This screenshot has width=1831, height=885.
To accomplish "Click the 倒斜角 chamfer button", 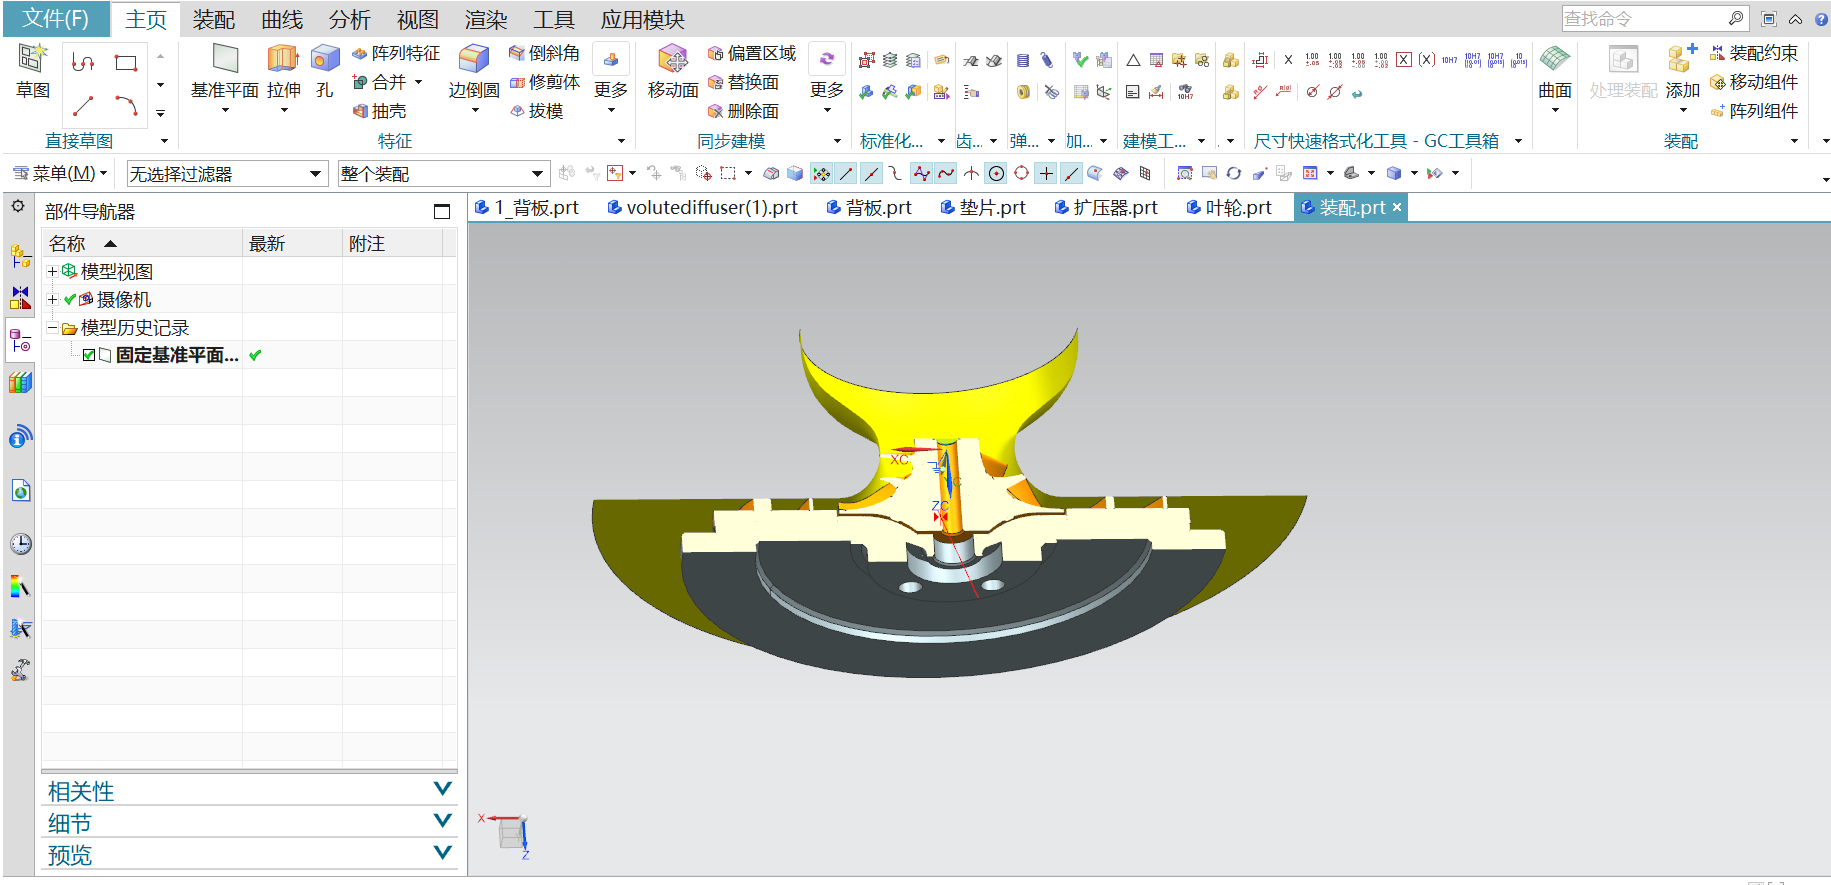I will (544, 53).
